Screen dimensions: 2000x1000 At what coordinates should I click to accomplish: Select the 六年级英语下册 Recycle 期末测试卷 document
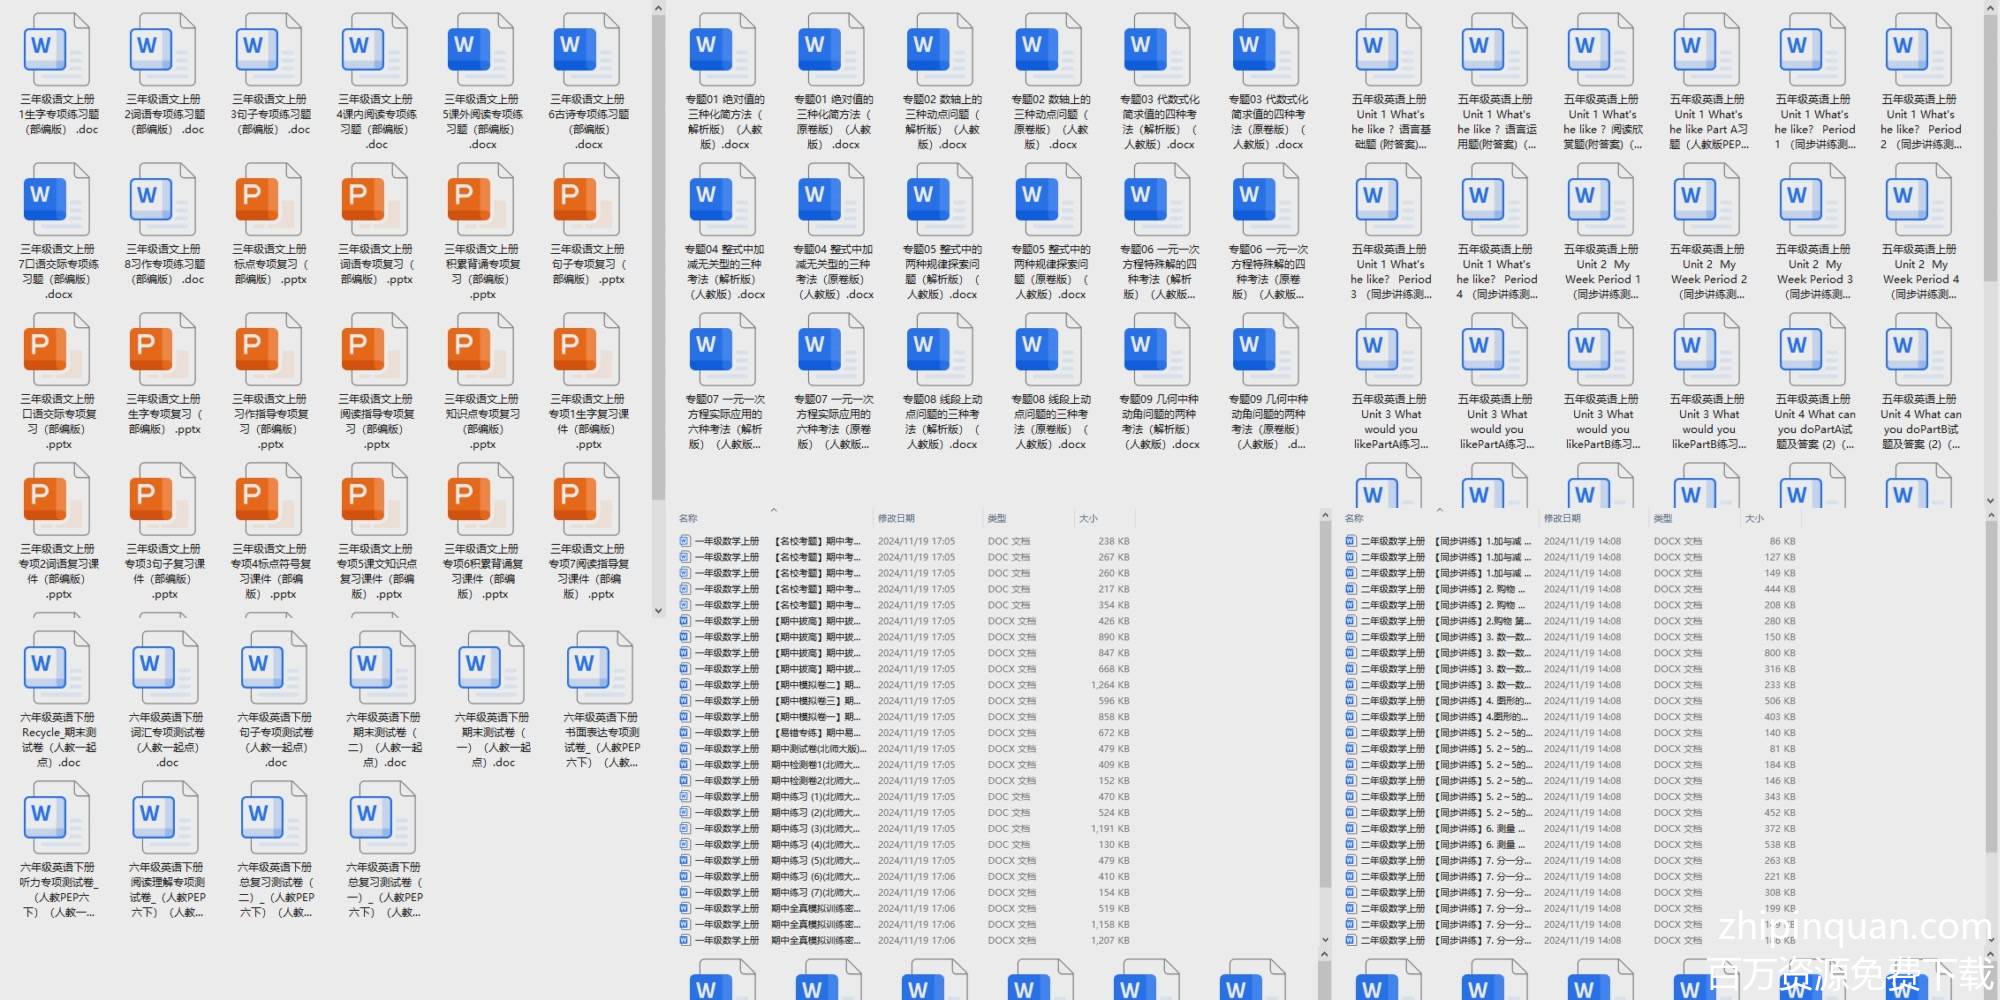[x=58, y=668]
